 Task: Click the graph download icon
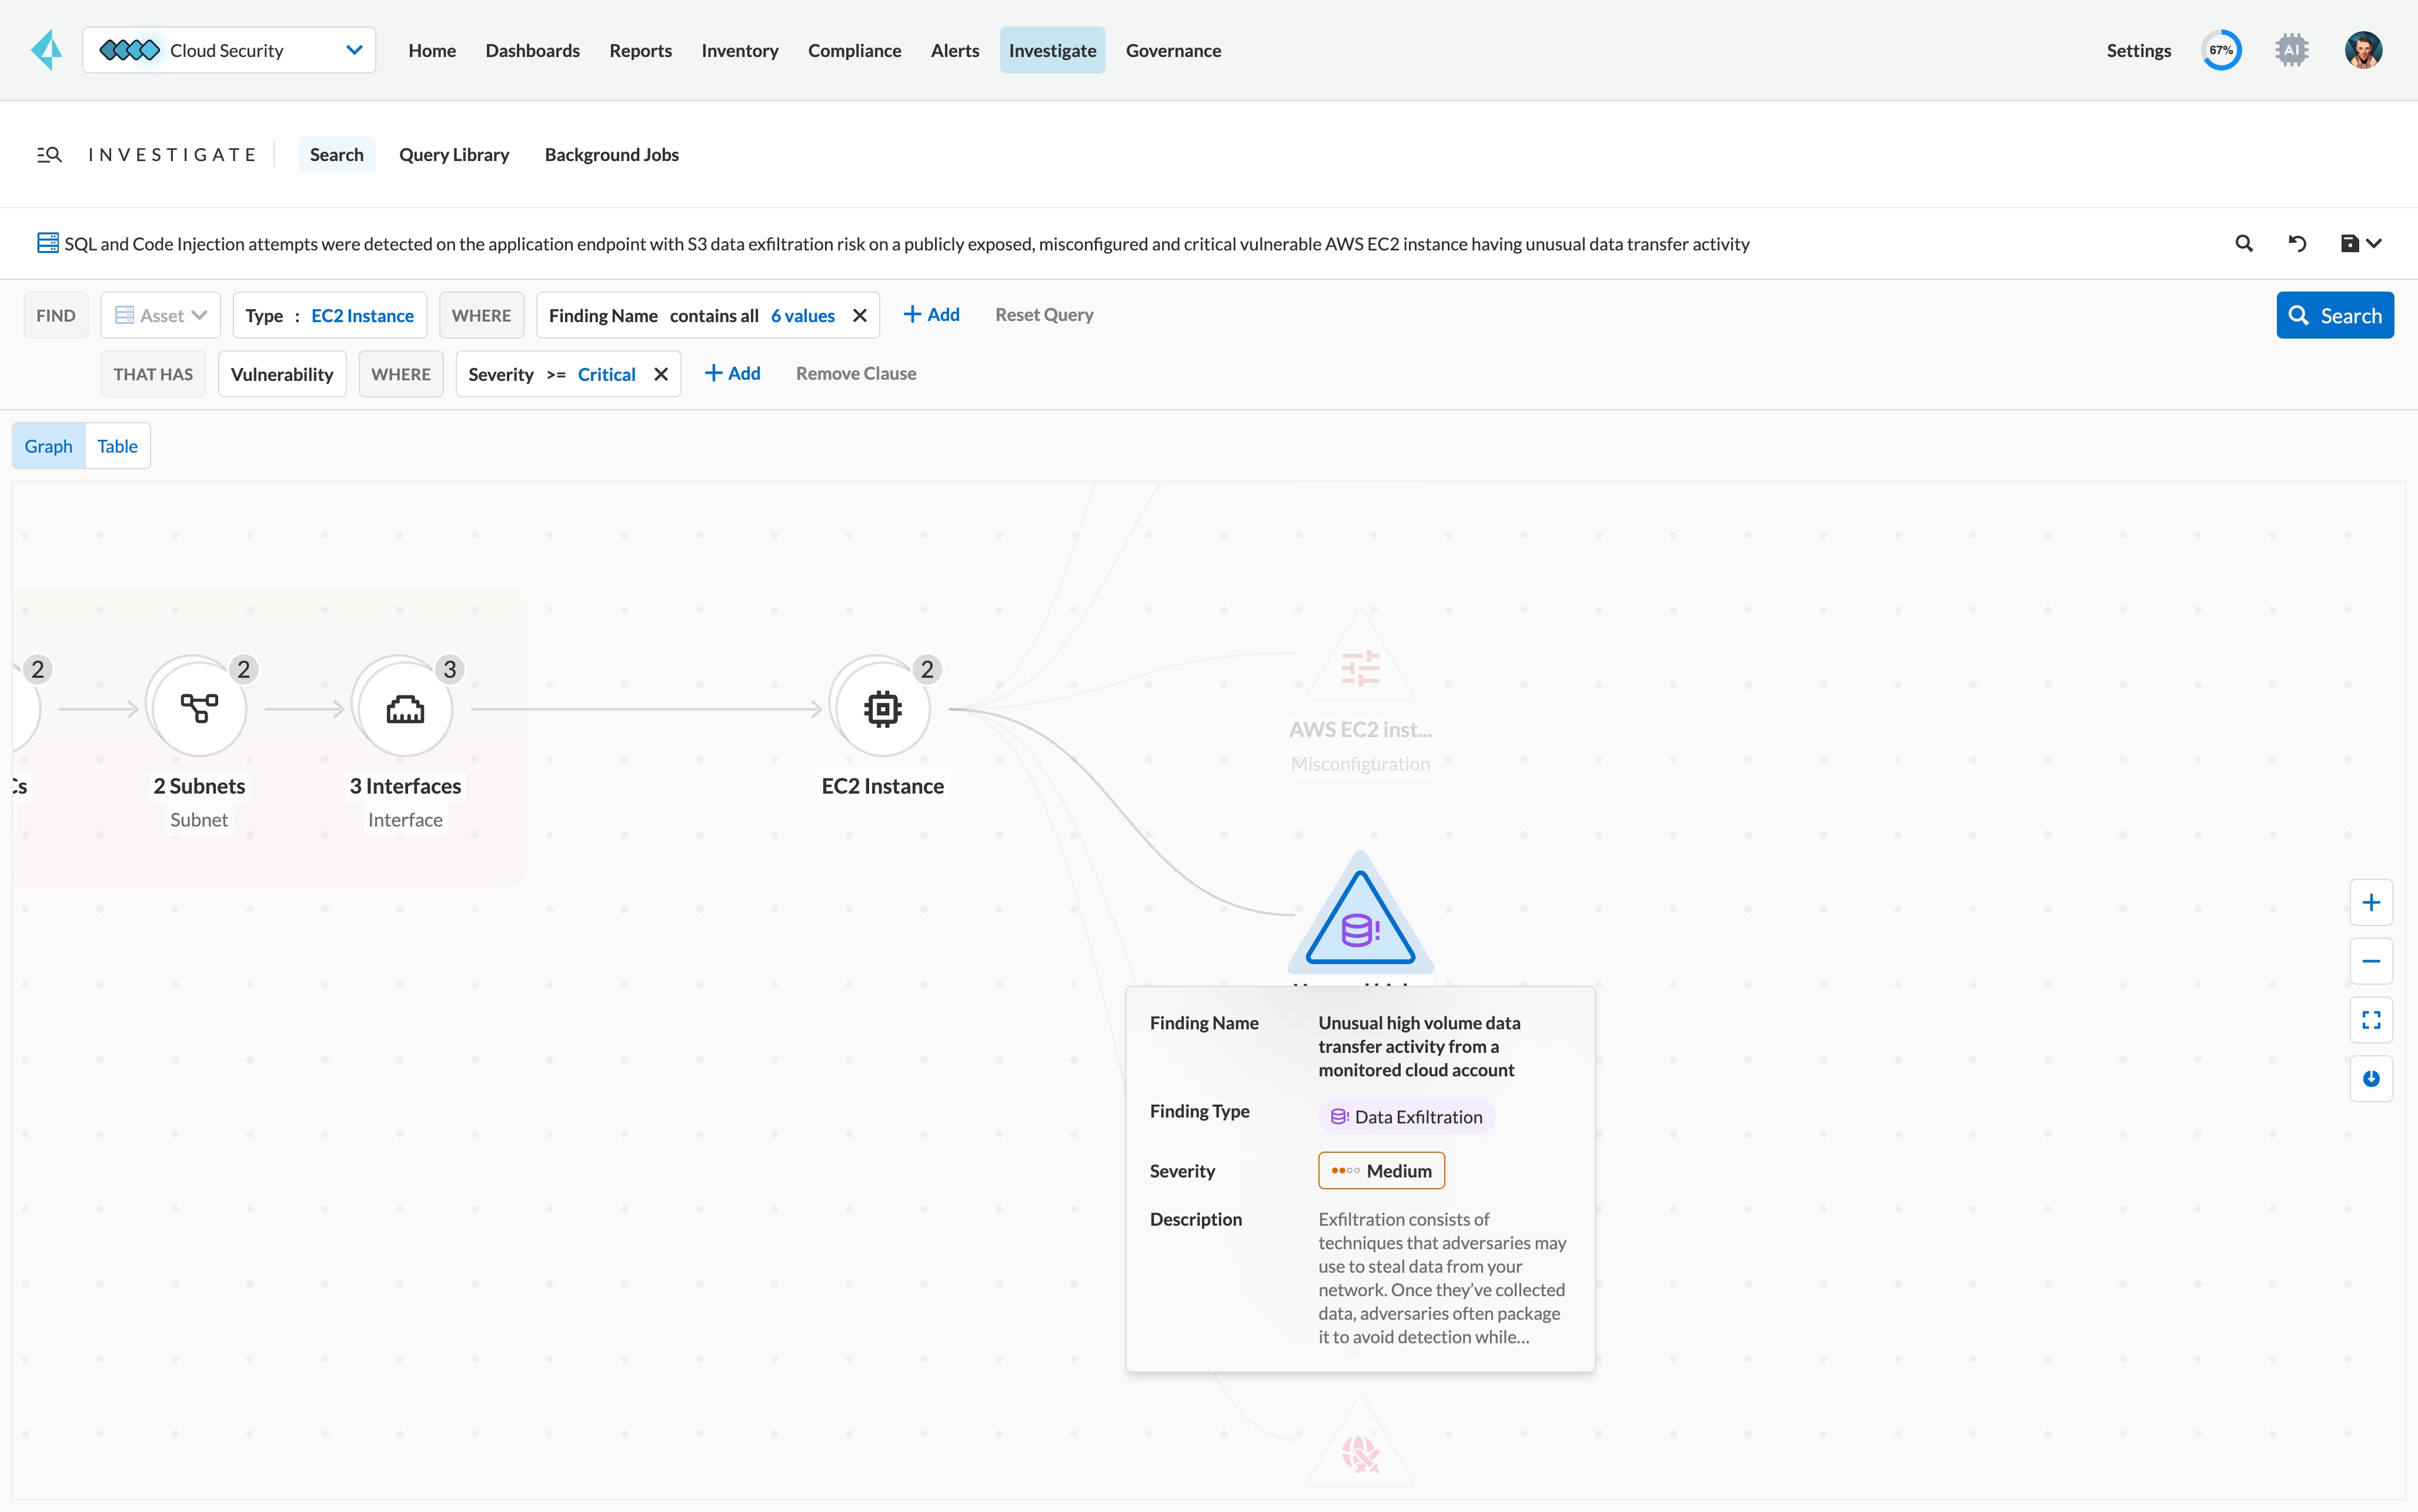tap(2370, 1078)
